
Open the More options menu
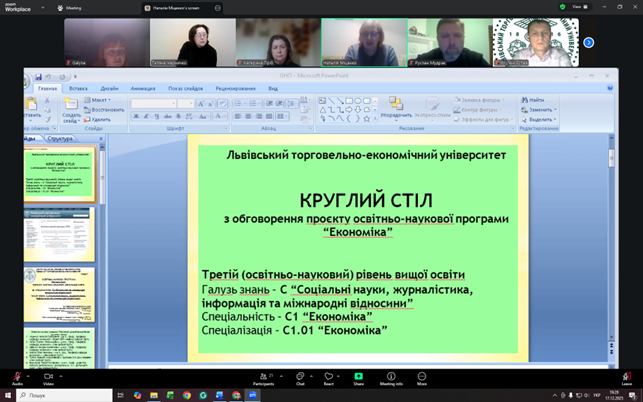pyautogui.click(x=421, y=376)
